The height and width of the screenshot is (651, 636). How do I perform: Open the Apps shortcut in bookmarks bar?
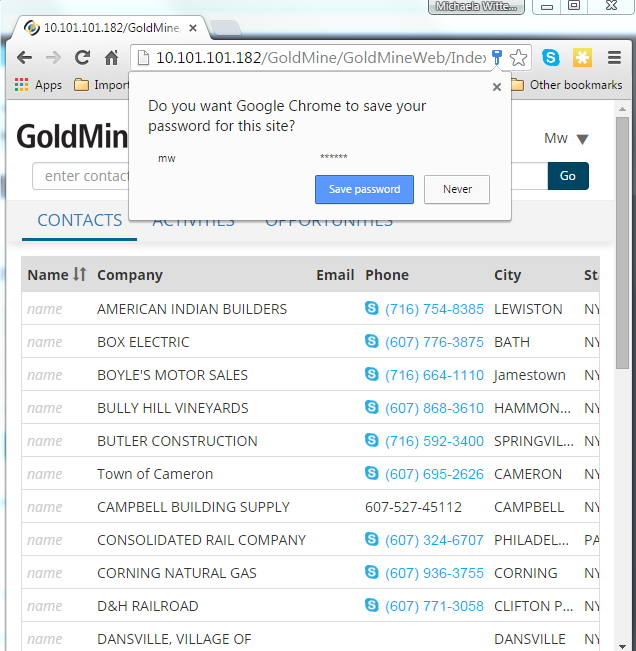pyautogui.click(x=38, y=85)
